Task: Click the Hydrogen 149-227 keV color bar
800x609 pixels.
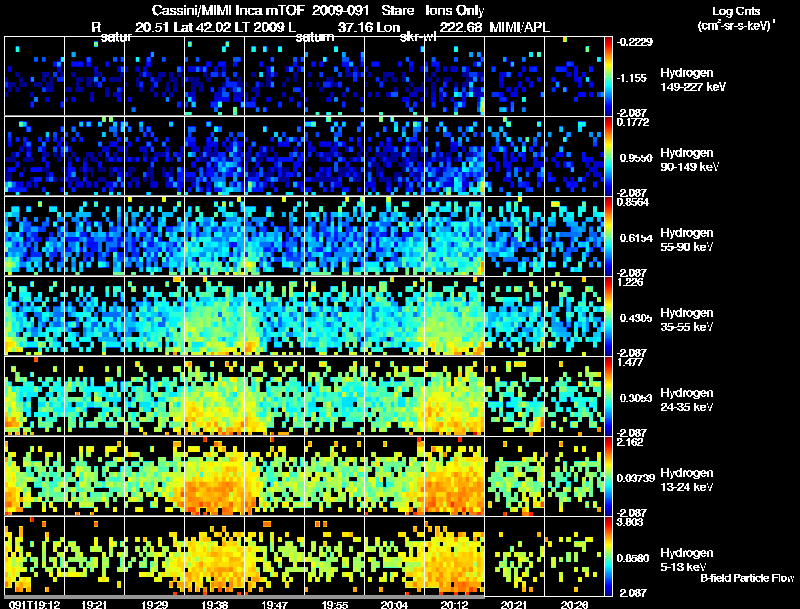Action: pos(608,77)
